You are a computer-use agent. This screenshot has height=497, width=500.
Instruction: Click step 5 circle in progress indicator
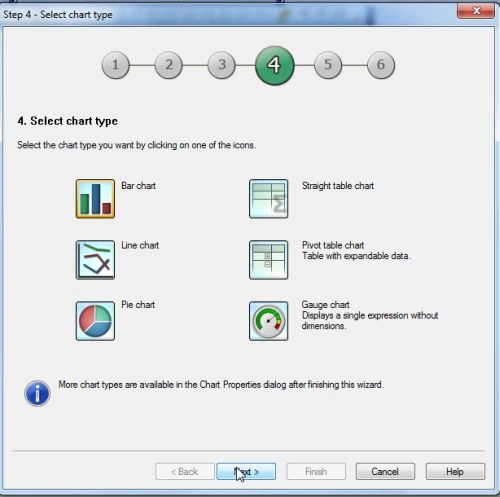(x=328, y=65)
